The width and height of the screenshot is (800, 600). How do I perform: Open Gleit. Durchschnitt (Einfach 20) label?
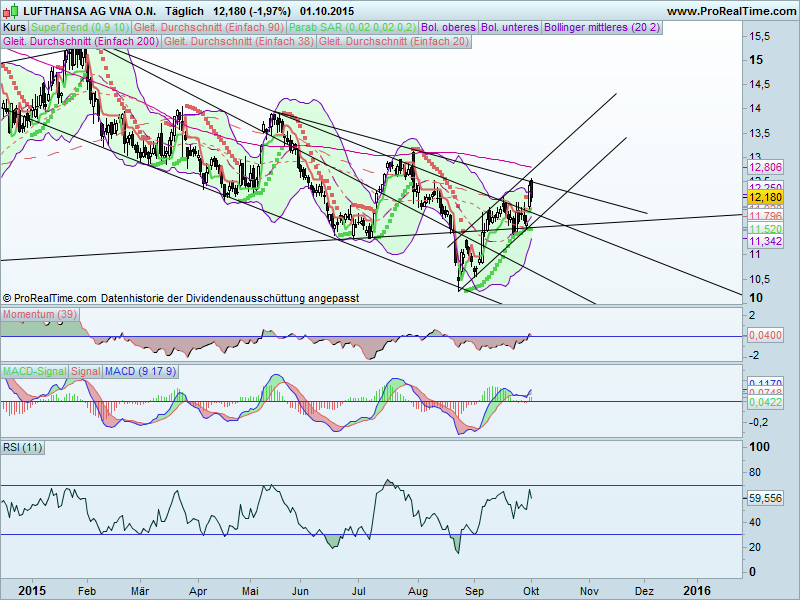[x=394, y=42]
